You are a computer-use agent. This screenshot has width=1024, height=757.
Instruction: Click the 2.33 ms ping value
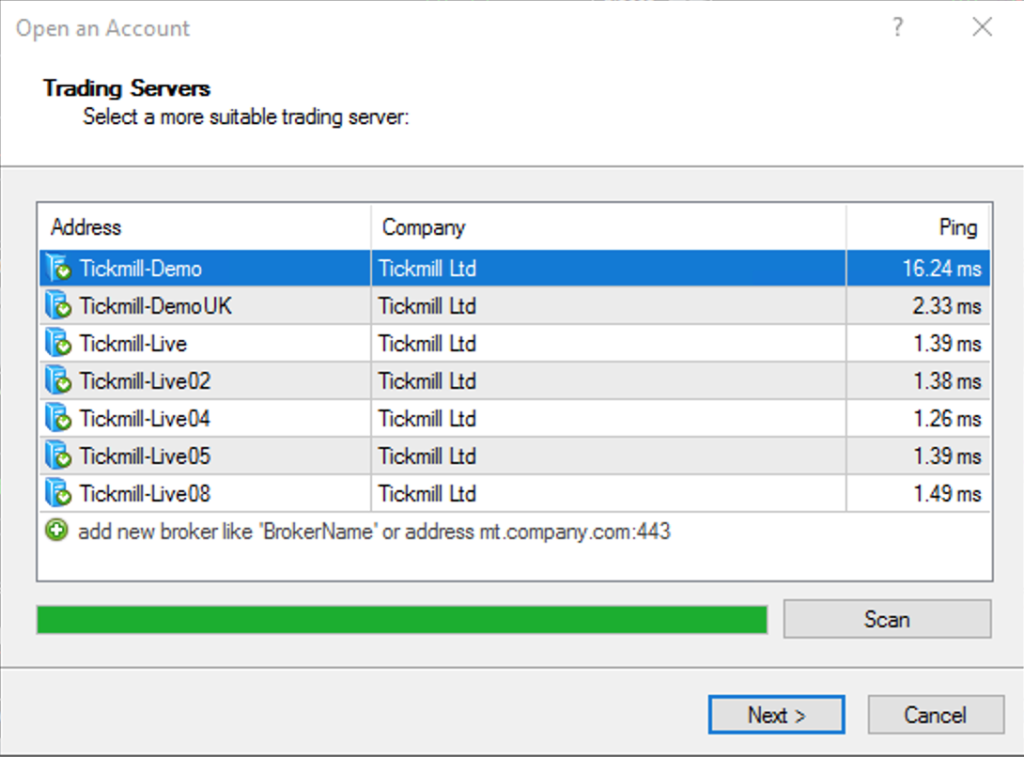point(946,306)
